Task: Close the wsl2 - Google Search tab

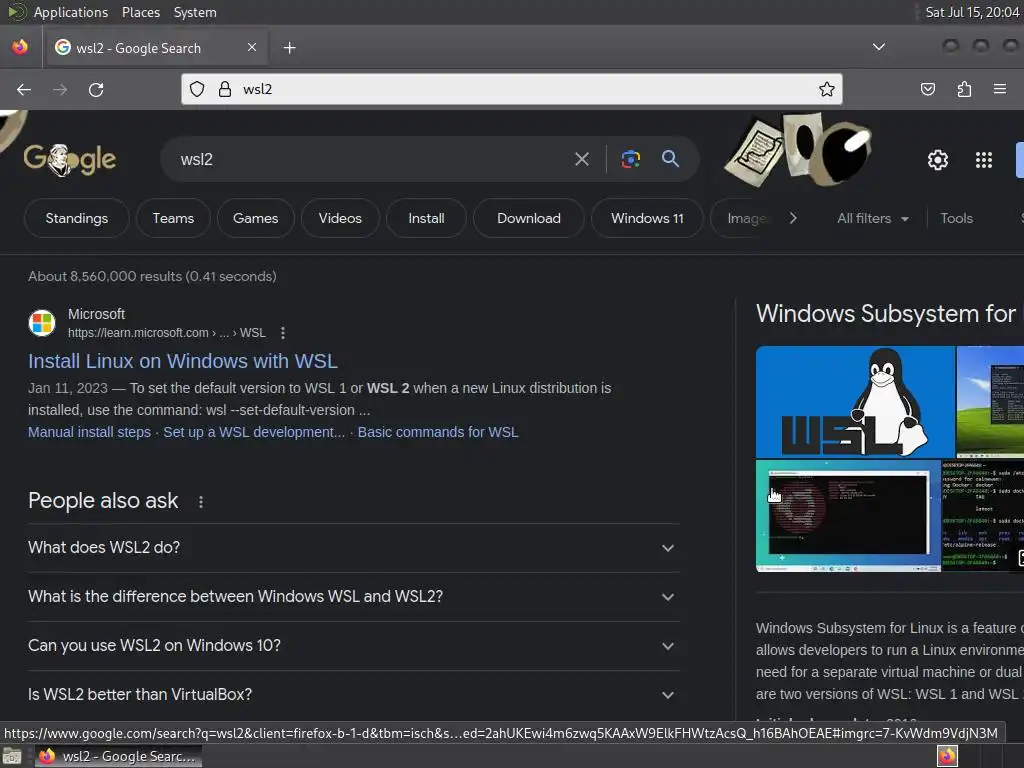Action: pyautogui.click(x=252, y=47)
